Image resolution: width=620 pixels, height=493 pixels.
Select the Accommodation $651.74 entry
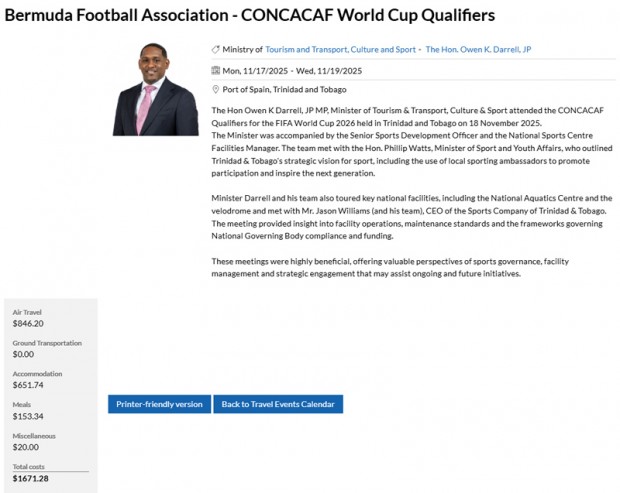click(x=37, y=380)
